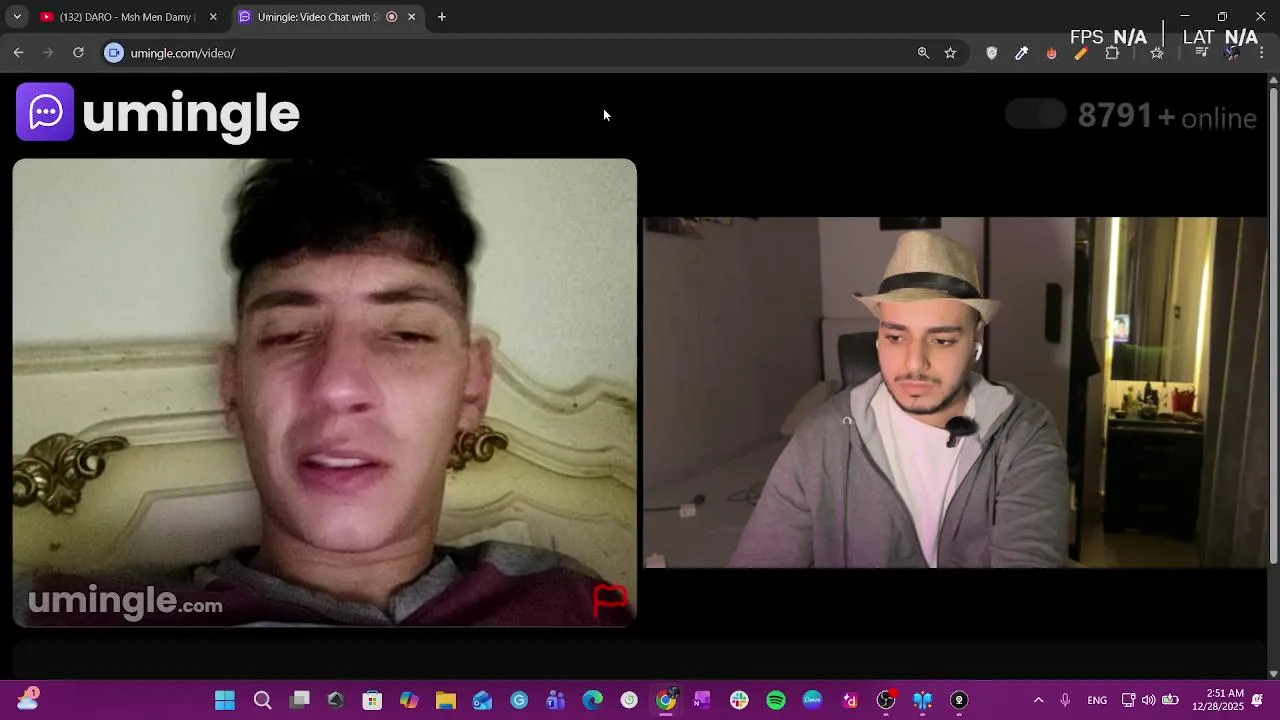Open the zoom magnifier in address bar
The image size is (1280, 720).
coord(923,53)
